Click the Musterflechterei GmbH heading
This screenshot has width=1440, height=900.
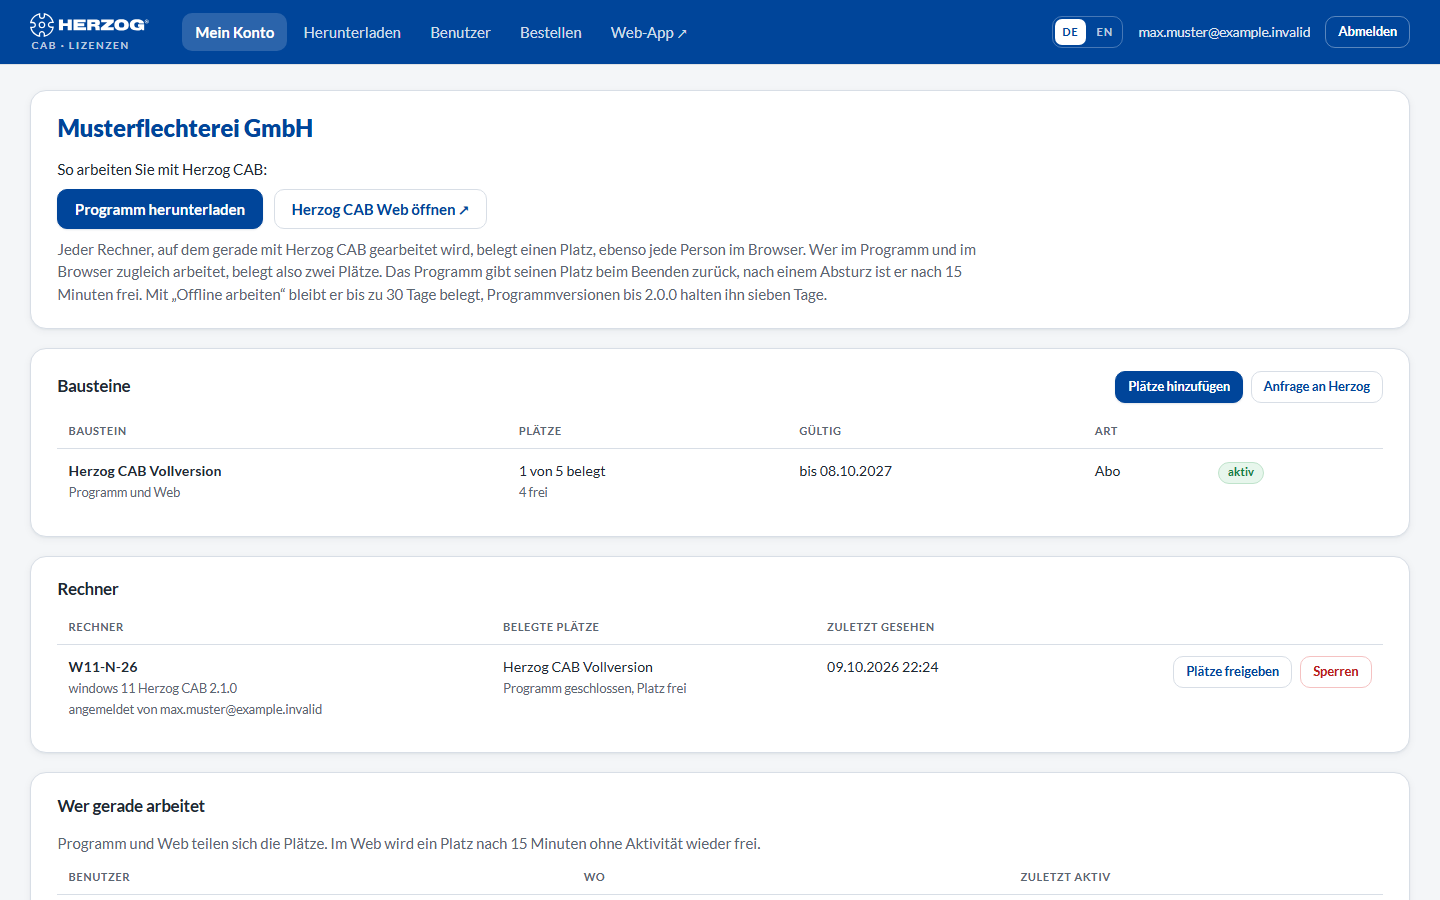click(185, 128)
